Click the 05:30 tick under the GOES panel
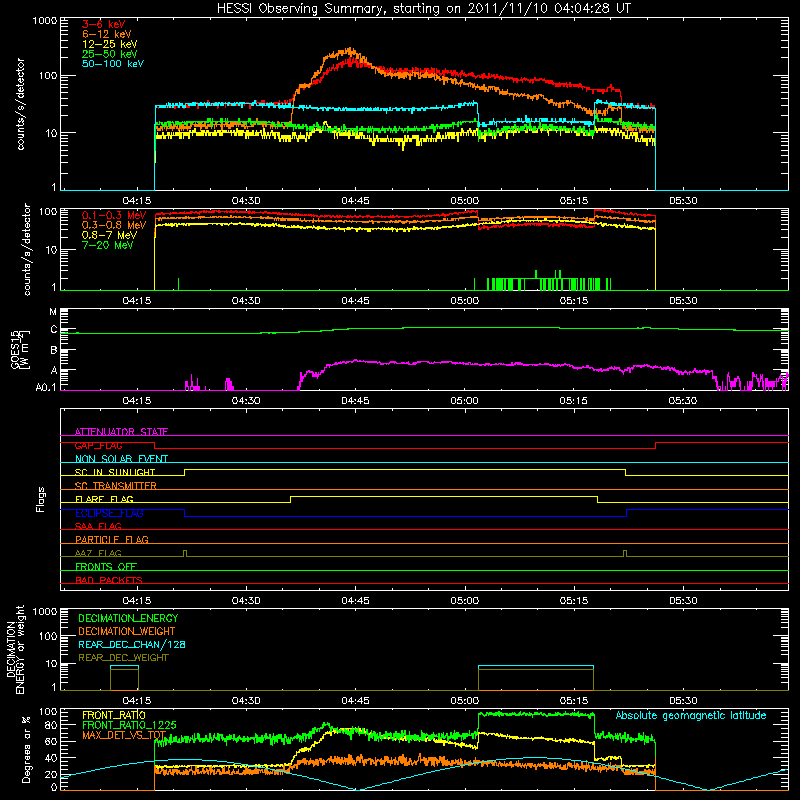 click(683, 401)
